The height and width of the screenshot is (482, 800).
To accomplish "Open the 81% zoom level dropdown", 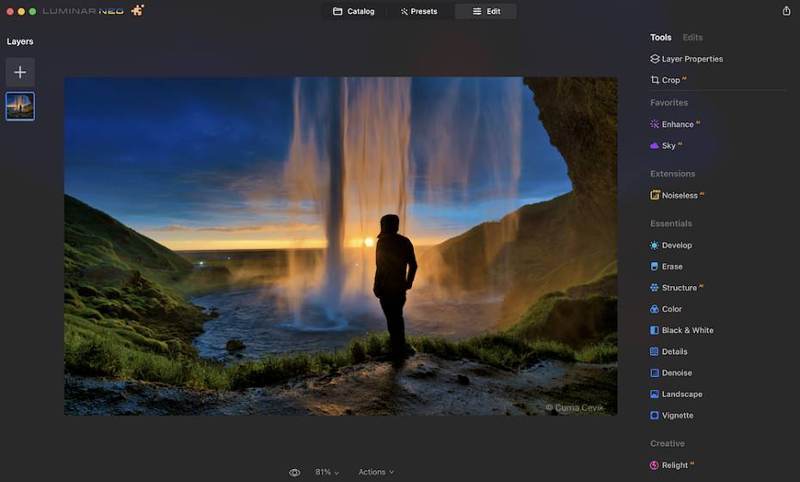I will point(327,472).
